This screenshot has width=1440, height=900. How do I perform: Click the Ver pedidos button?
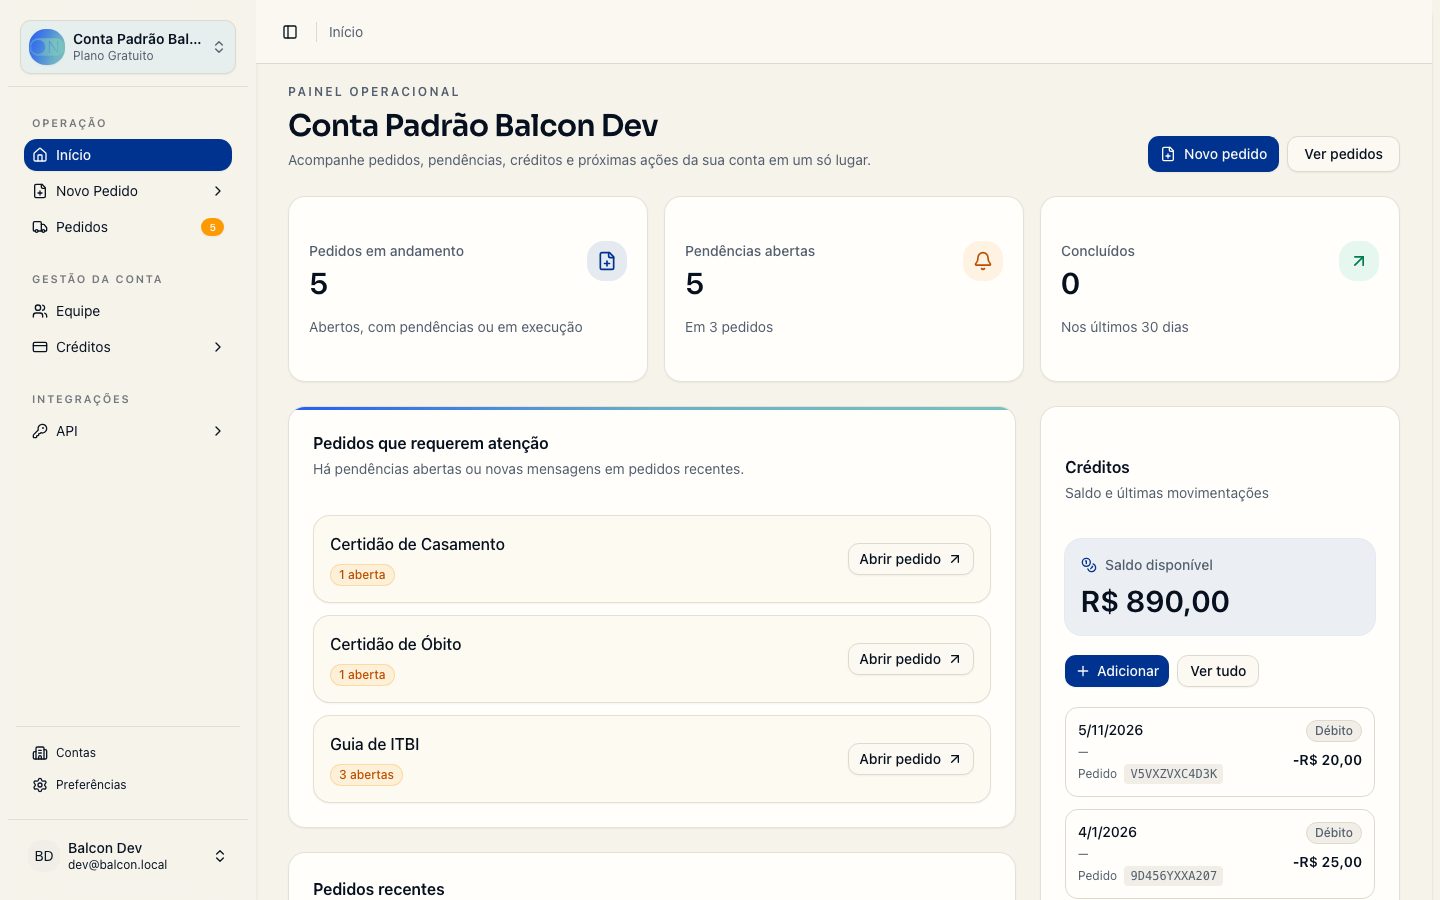pyautogui.click(x=1343, y=154)
